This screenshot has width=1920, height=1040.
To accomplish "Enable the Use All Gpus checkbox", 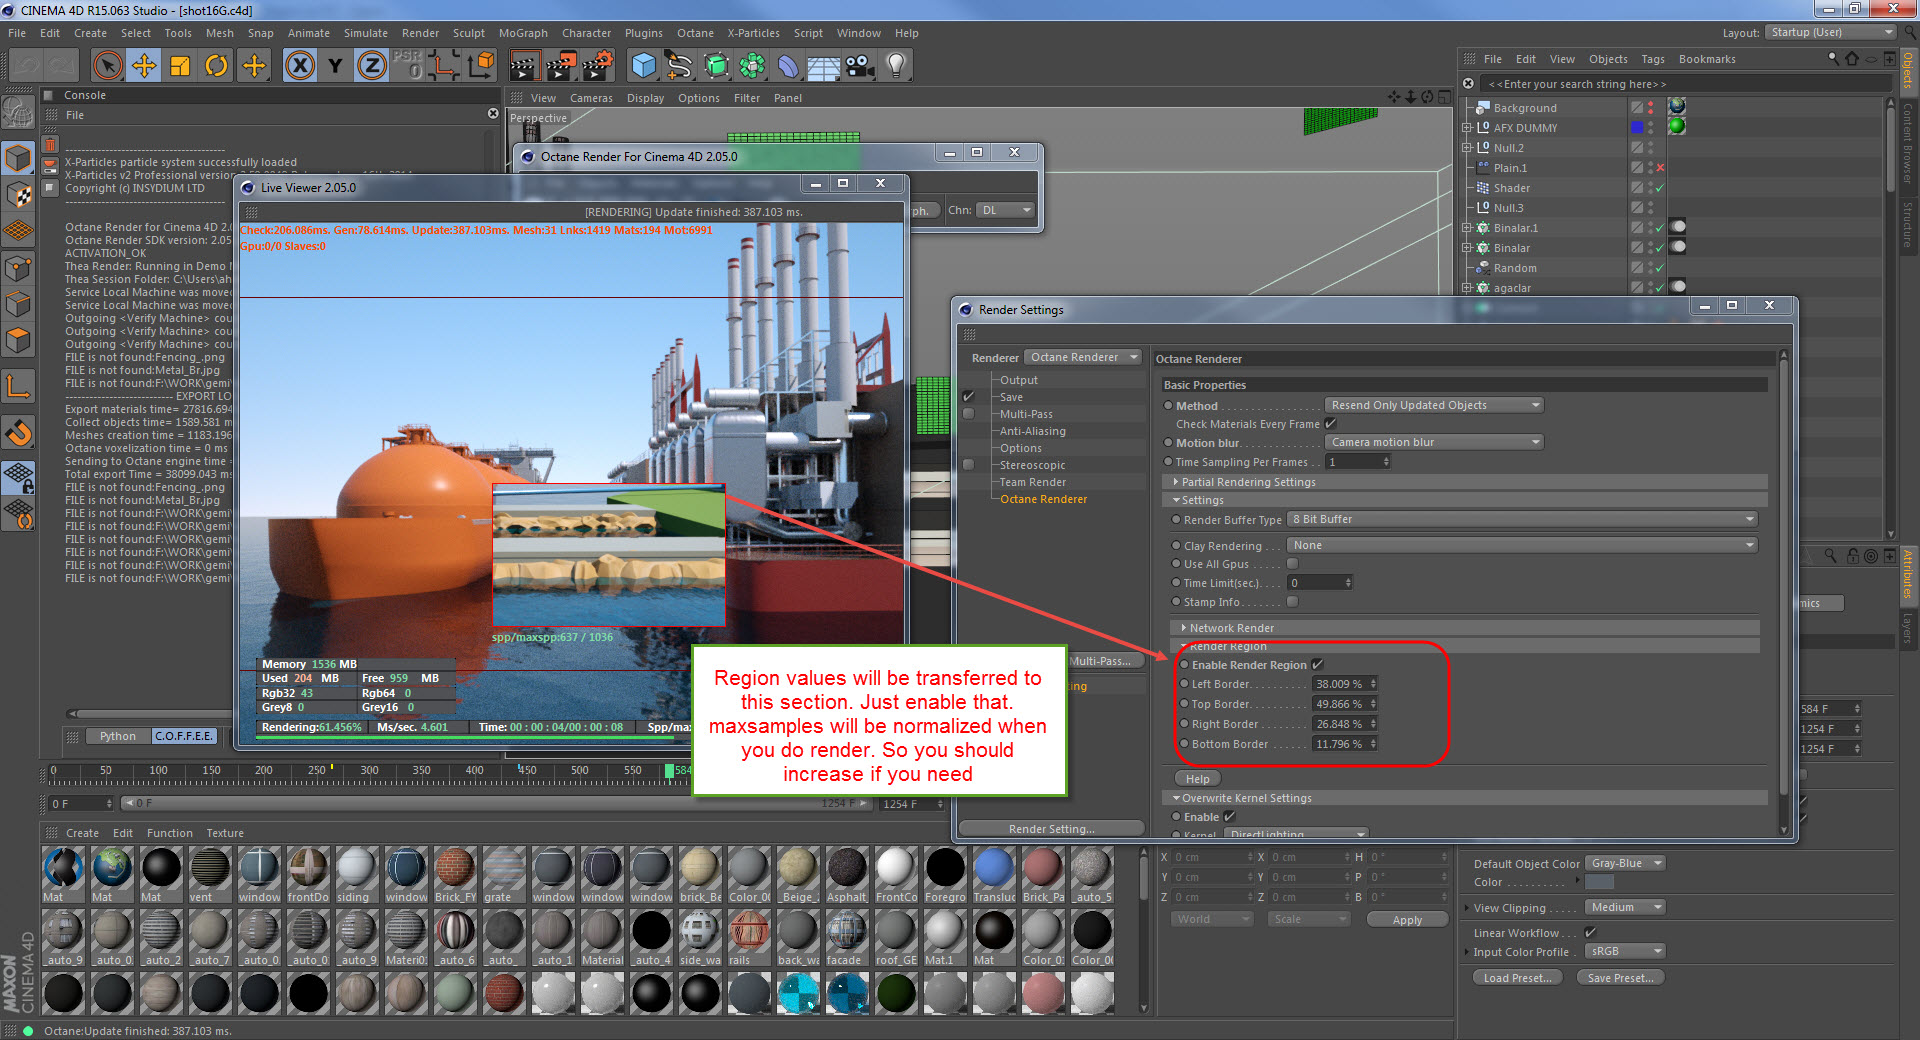I will (1292, 564).
